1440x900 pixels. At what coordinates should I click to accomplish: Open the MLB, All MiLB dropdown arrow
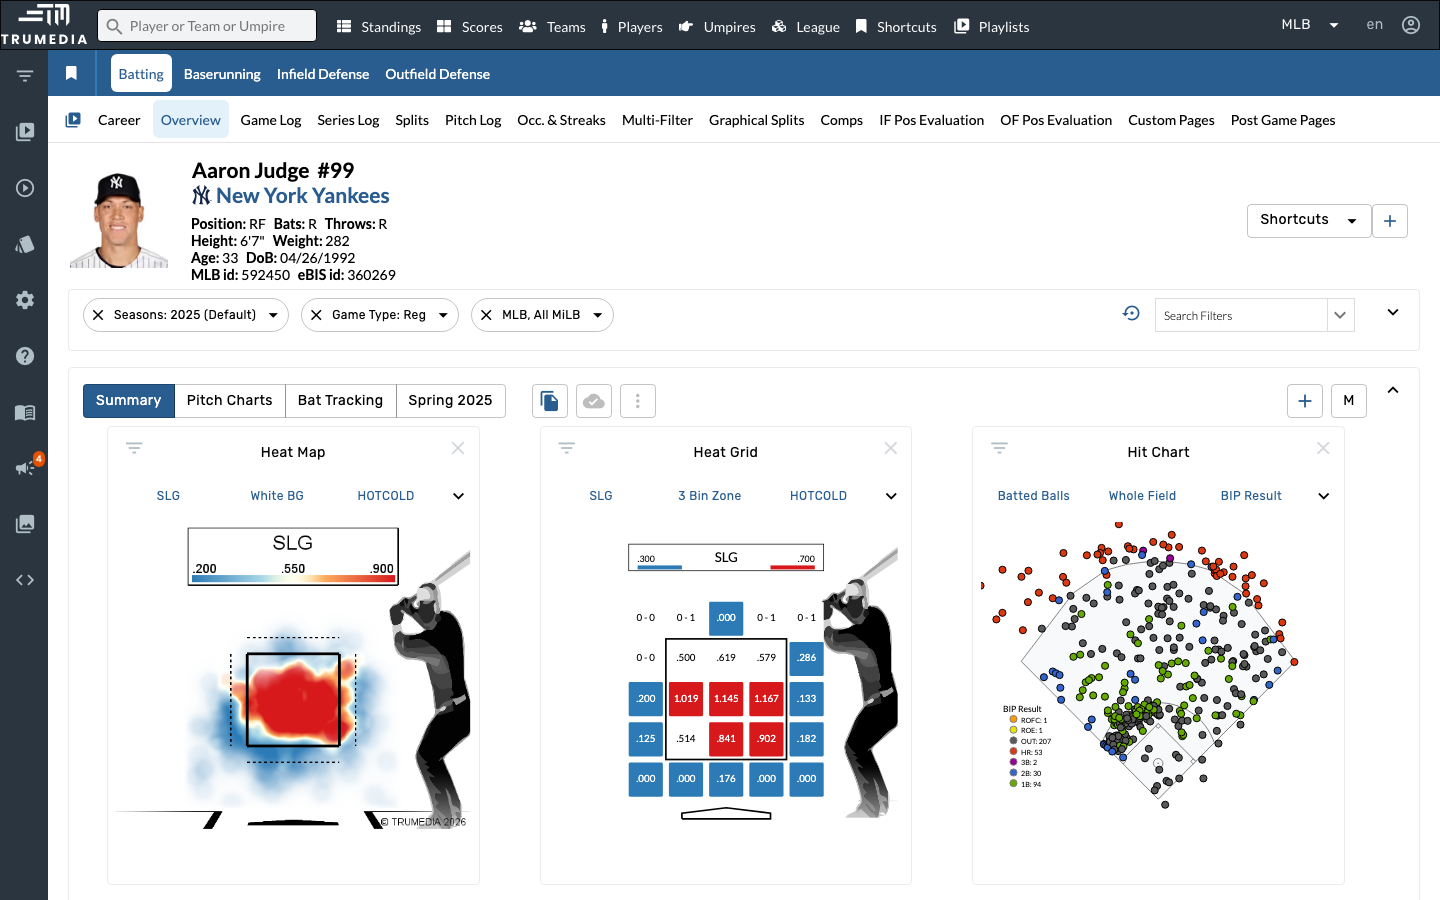click(x=598, y=315)
